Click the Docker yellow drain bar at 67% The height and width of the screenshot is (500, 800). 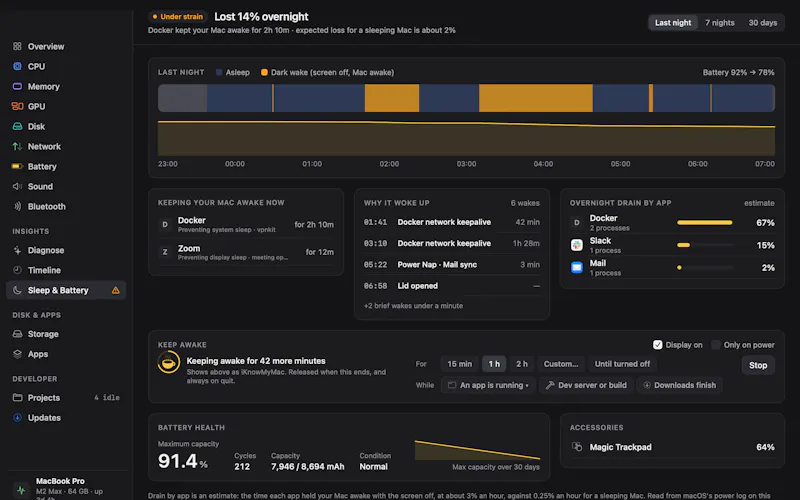pyautogui.click(x=705, y=222)
